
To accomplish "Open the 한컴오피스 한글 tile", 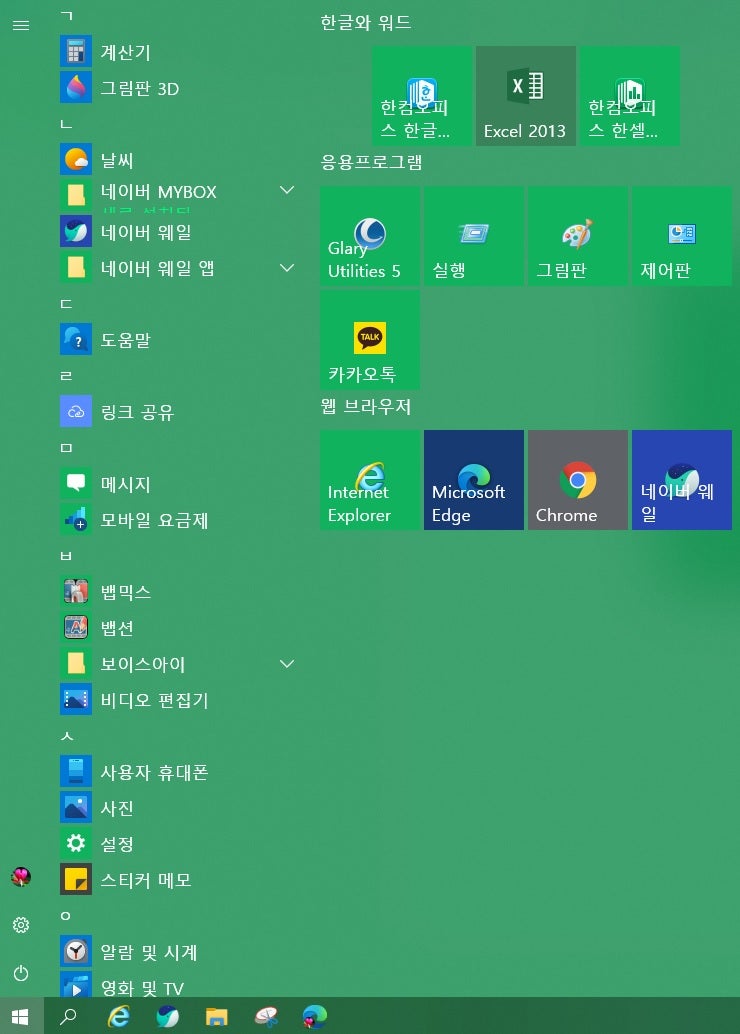I will [x=422, y=96].
